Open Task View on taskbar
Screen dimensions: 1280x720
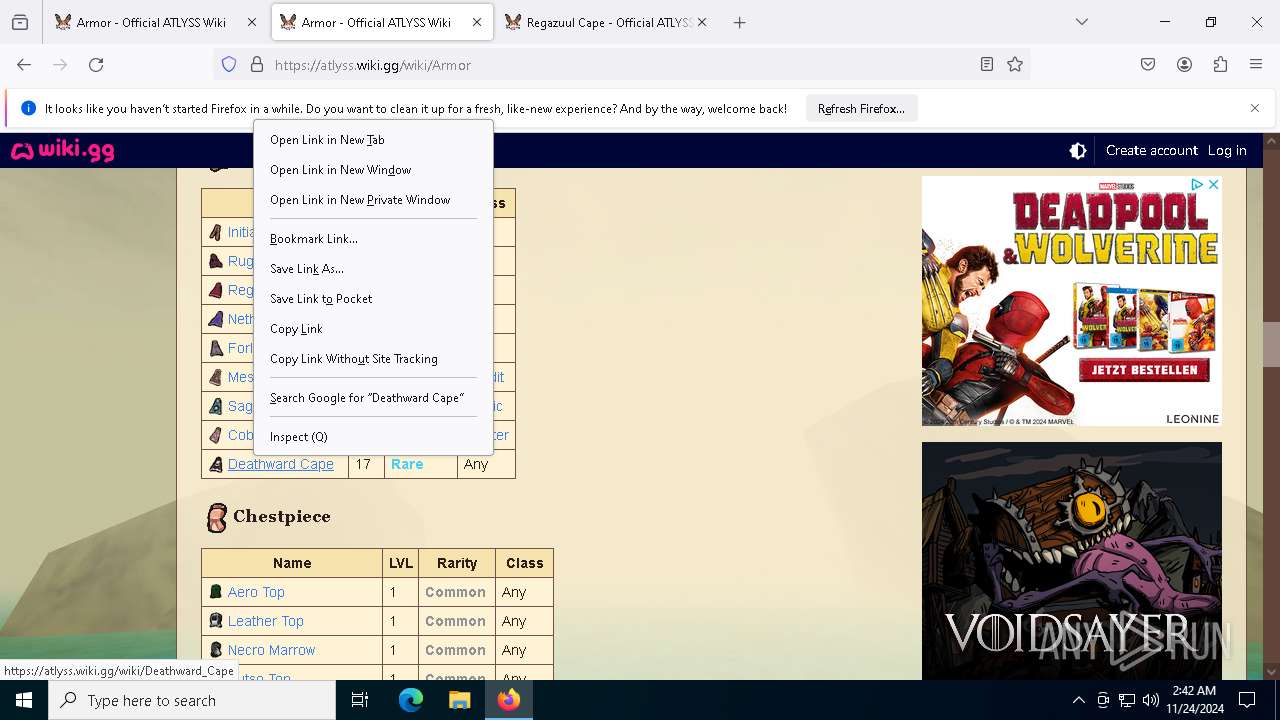[360, 700]
